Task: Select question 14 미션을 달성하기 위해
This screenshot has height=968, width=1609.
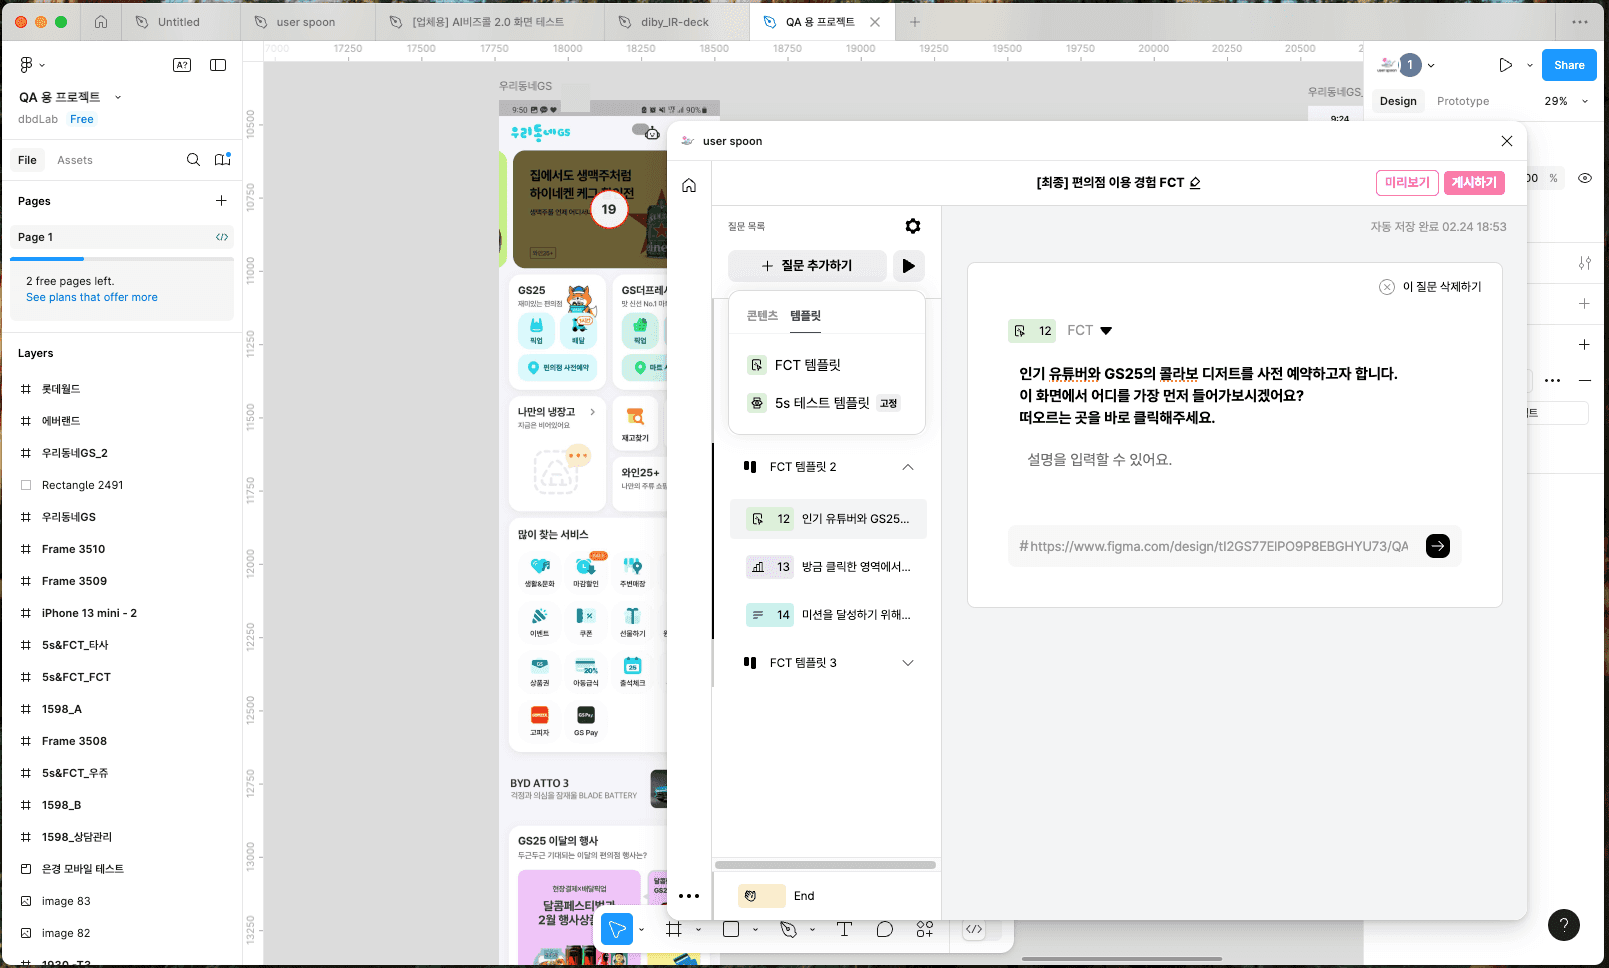Action: pos(828,615)
